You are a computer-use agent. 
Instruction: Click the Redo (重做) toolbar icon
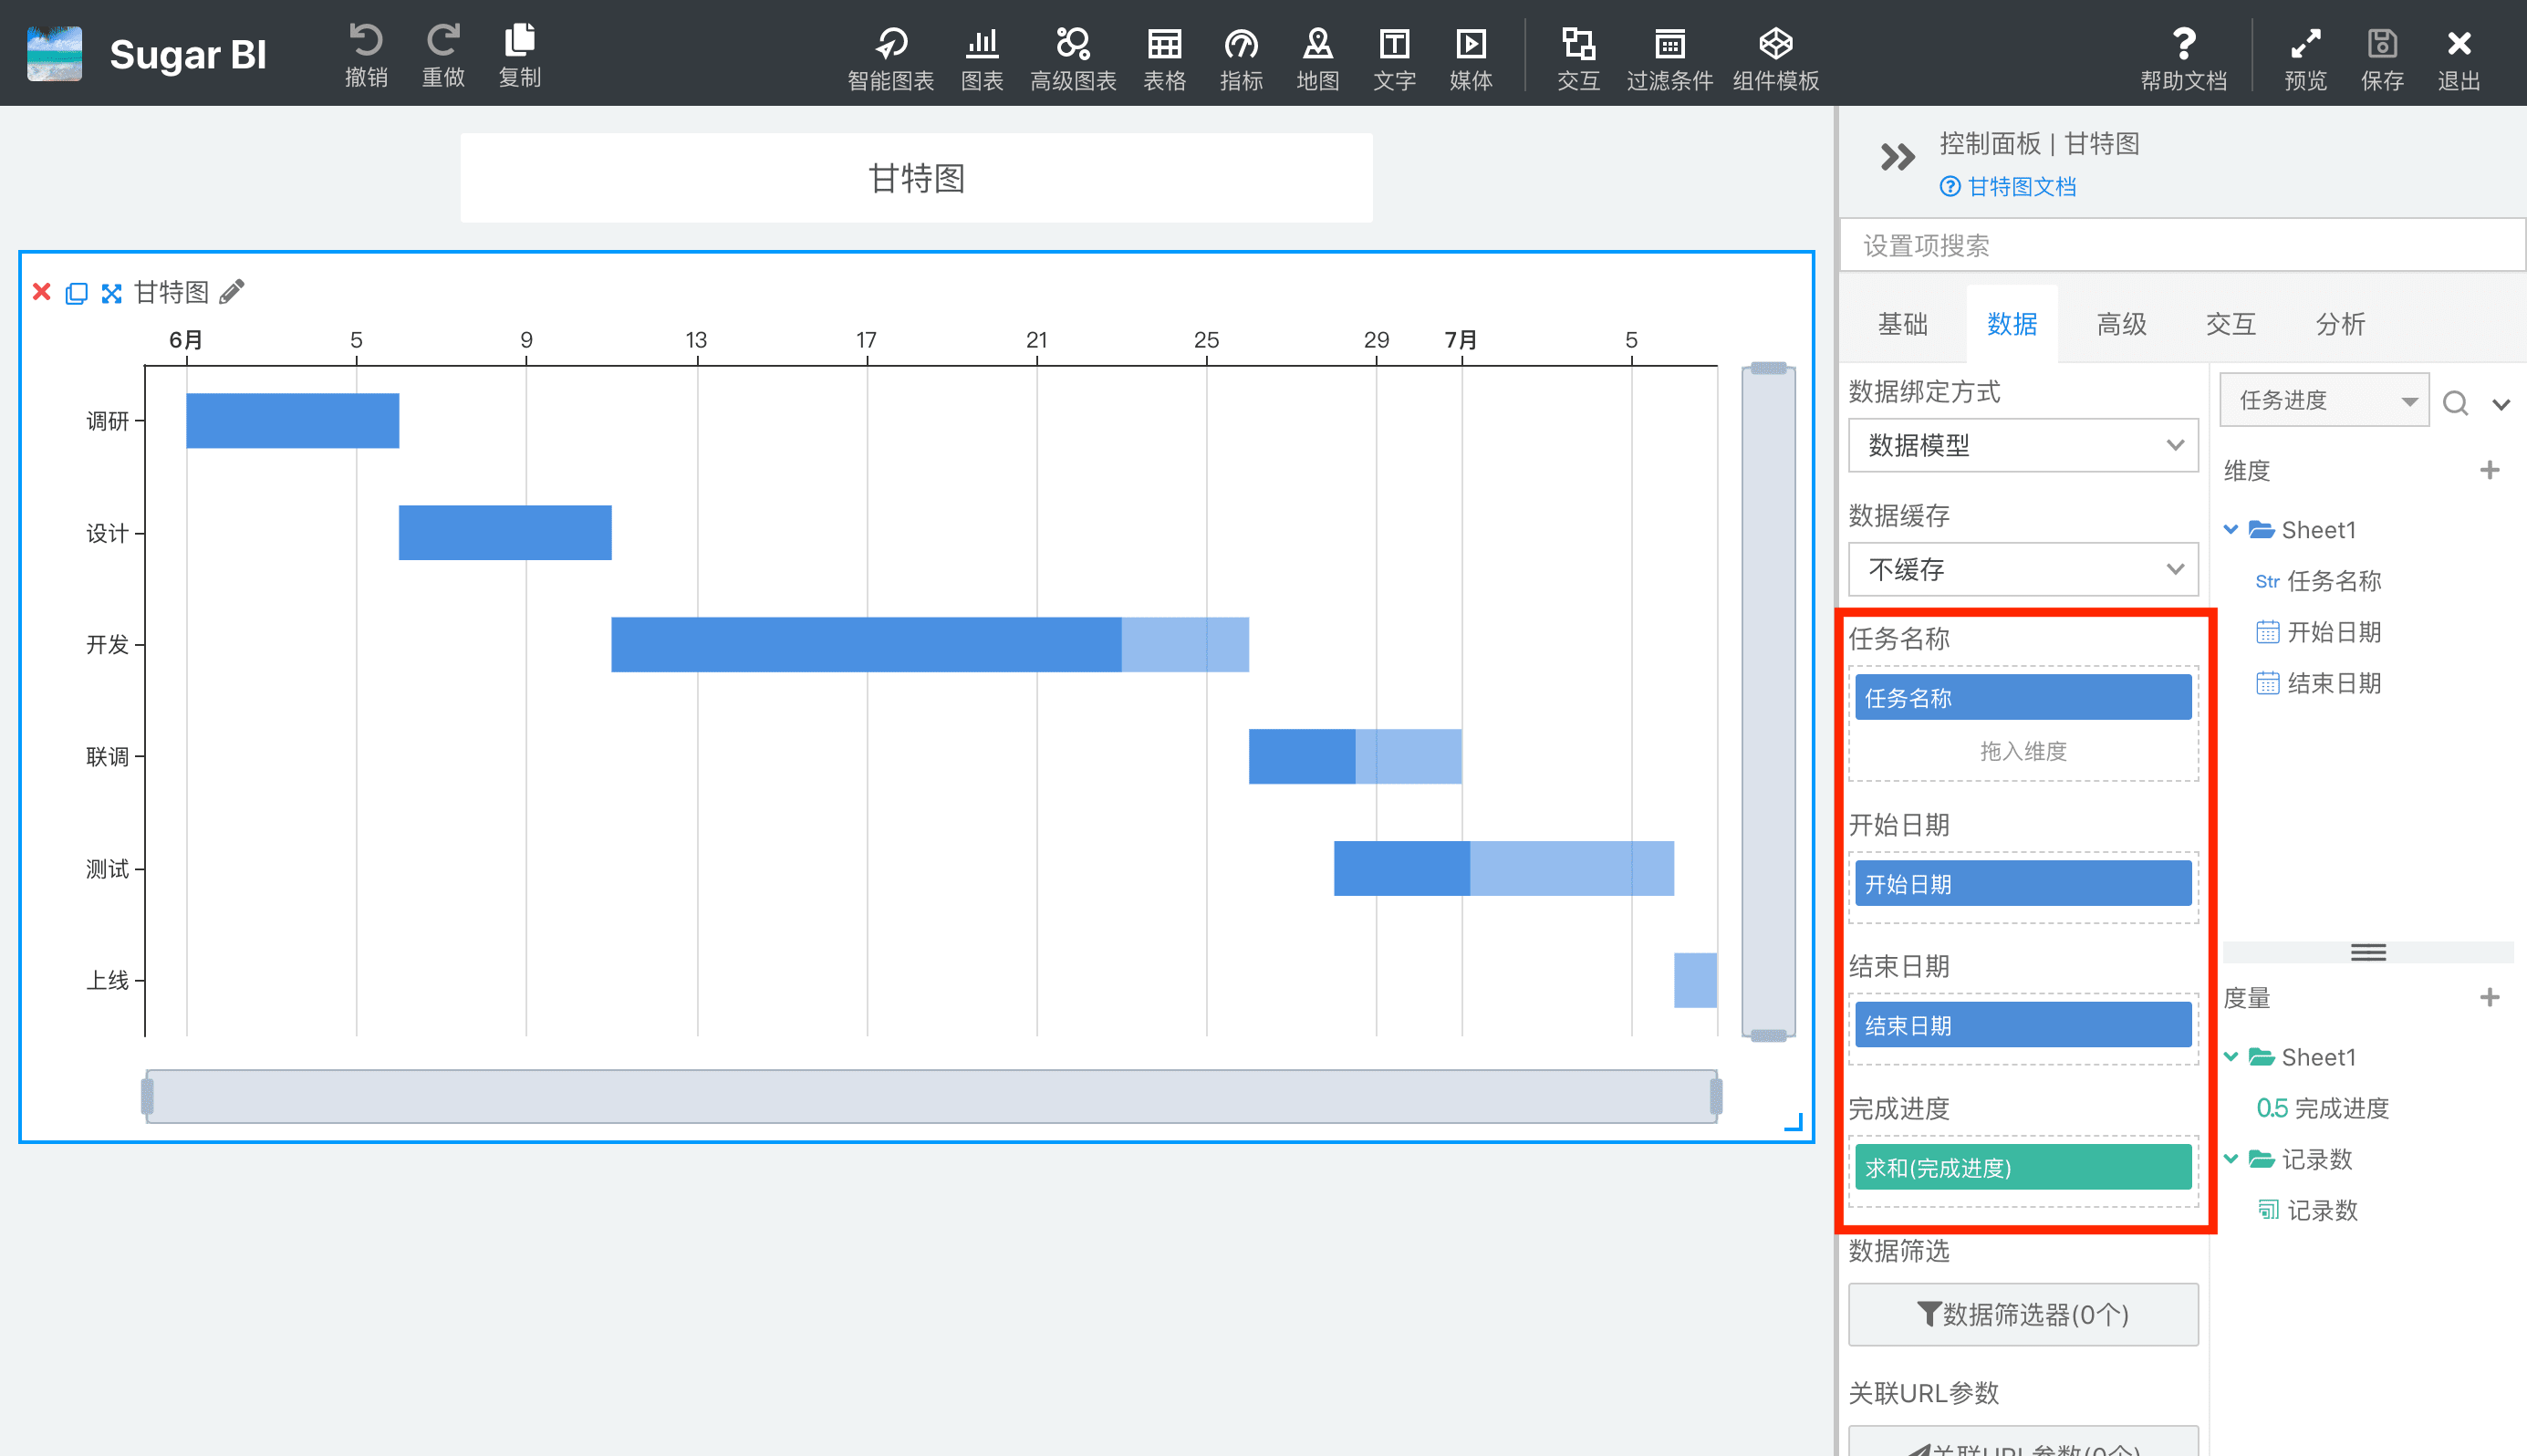(443, 55)
